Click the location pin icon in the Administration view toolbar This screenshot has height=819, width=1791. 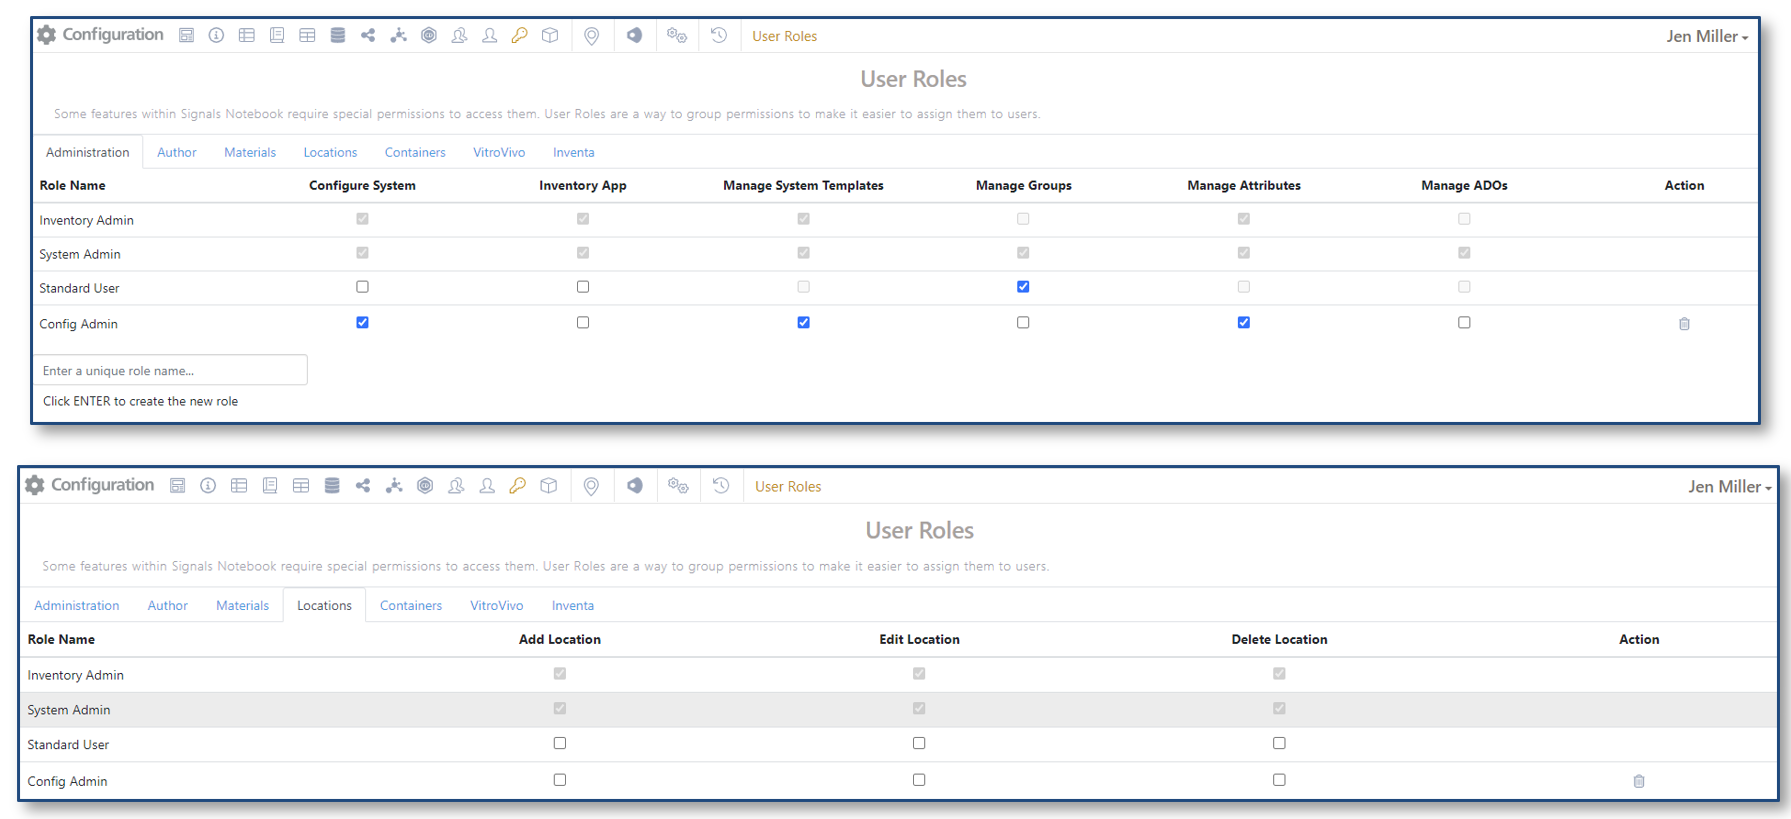point(592,36)
